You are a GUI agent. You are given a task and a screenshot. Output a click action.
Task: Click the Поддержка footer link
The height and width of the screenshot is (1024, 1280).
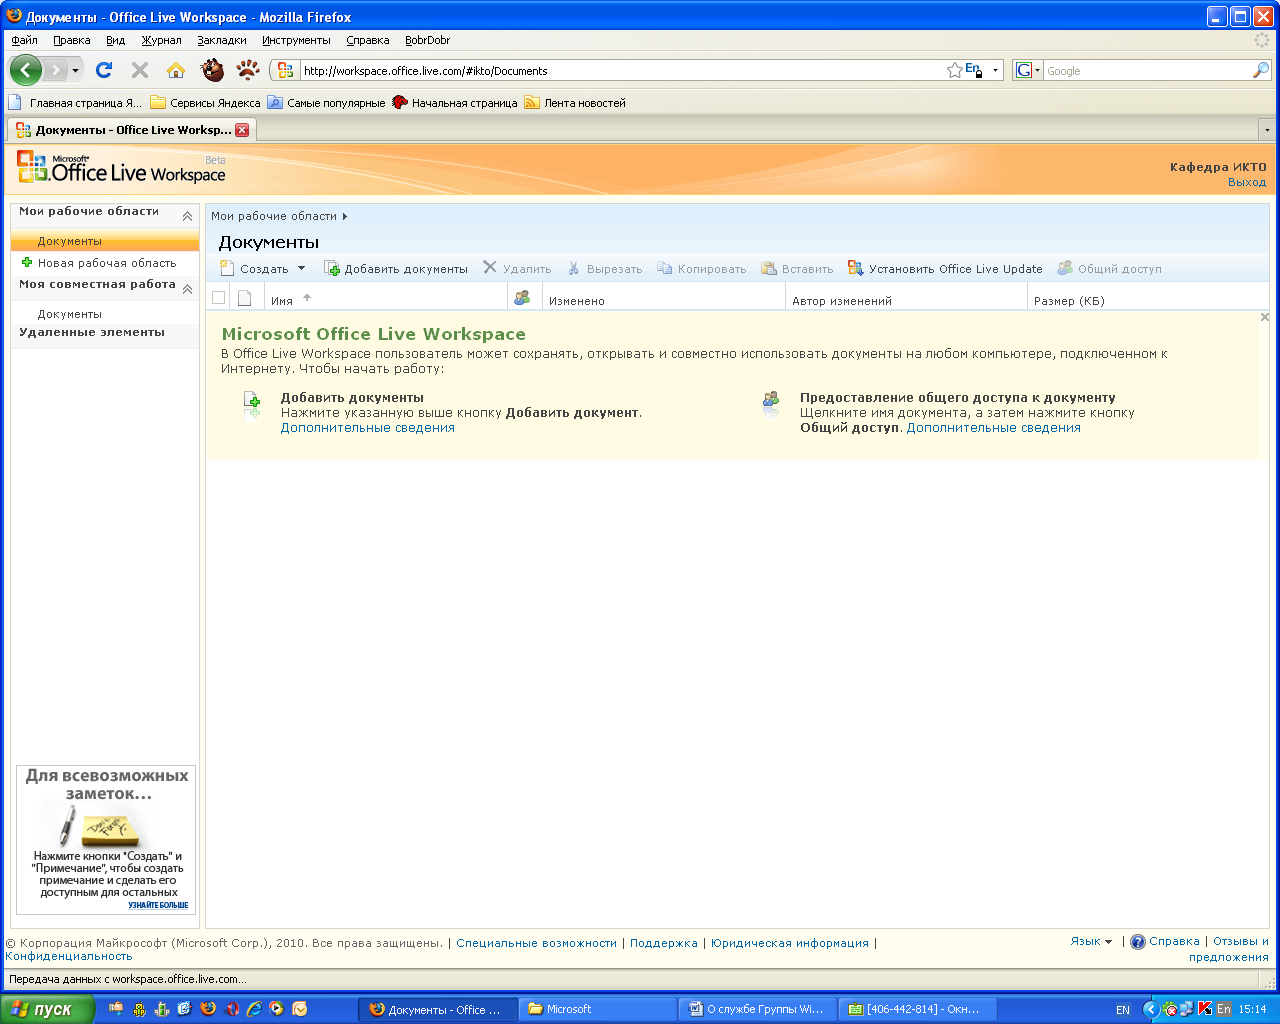coord(664,943)
